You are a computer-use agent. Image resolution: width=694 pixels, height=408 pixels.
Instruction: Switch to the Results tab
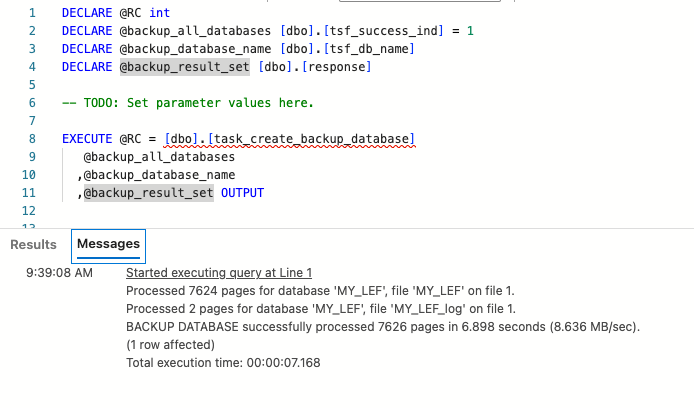[34, 245]
